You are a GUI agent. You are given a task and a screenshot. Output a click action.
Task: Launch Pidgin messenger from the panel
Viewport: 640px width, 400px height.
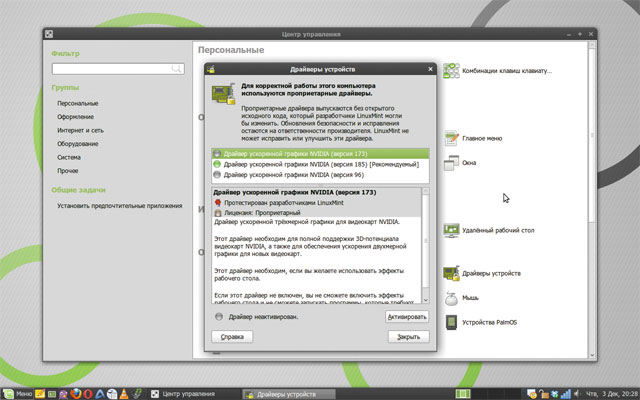(x=63, y=394)
